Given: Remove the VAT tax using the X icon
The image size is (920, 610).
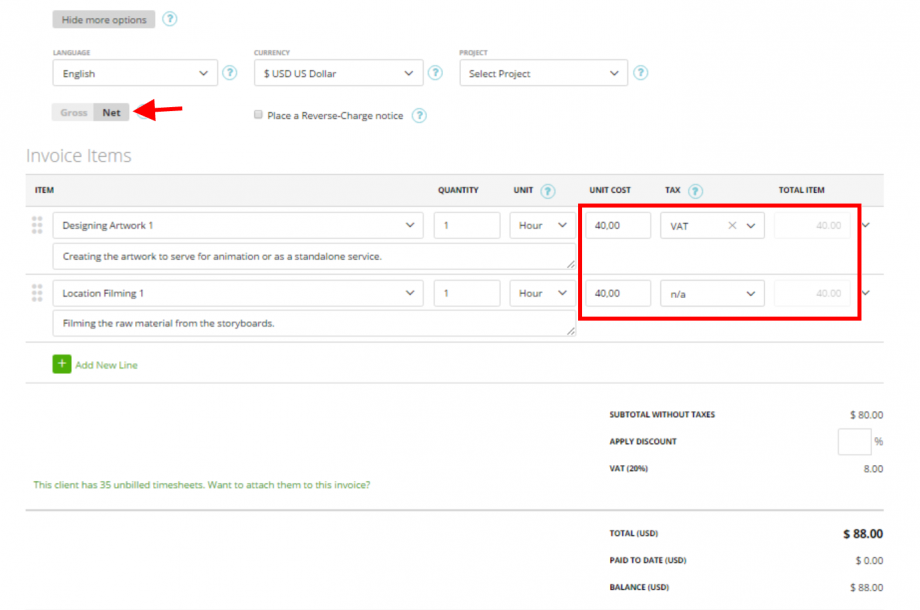Looking at the screenshot, I should [x=733, y=225].
